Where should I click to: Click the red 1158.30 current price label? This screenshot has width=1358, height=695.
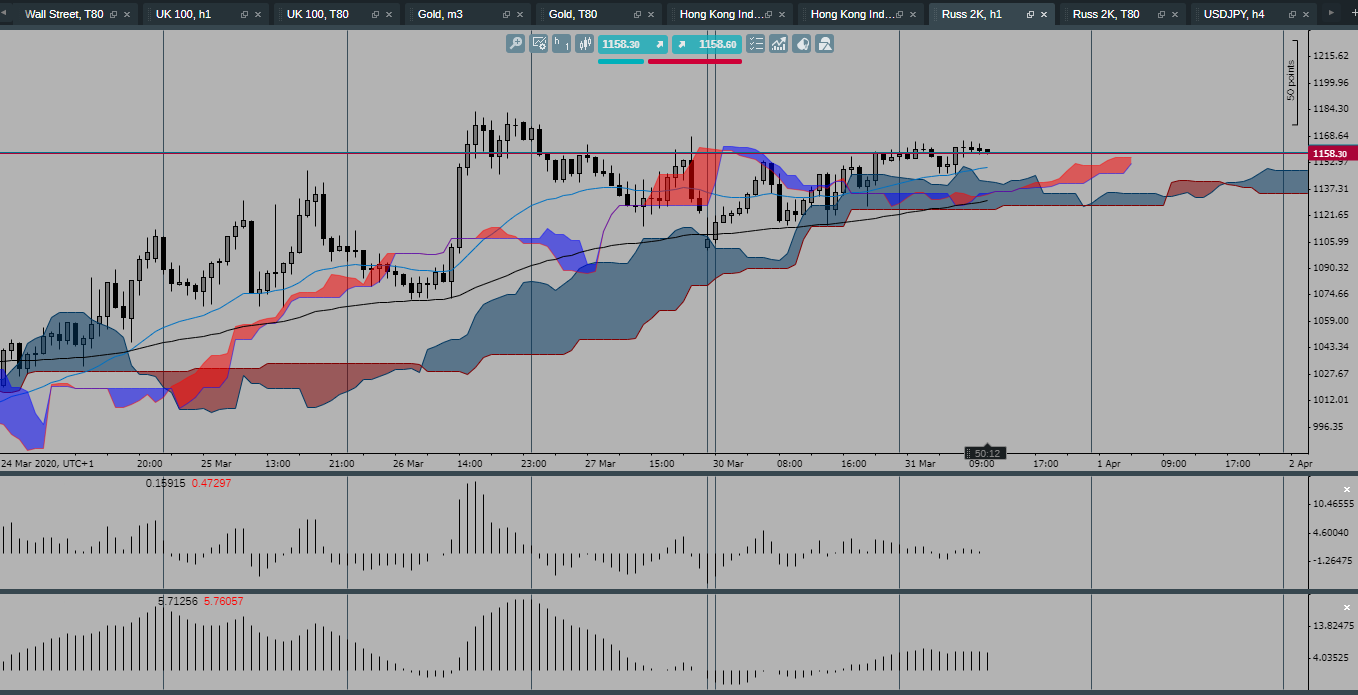click(1332, 153)
